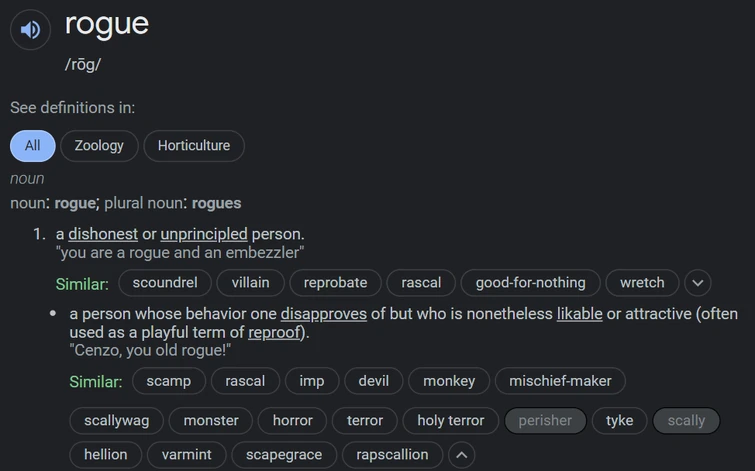Select the 'villain' synonym chip
Viewport: 755px width, 471px height.
250,283
